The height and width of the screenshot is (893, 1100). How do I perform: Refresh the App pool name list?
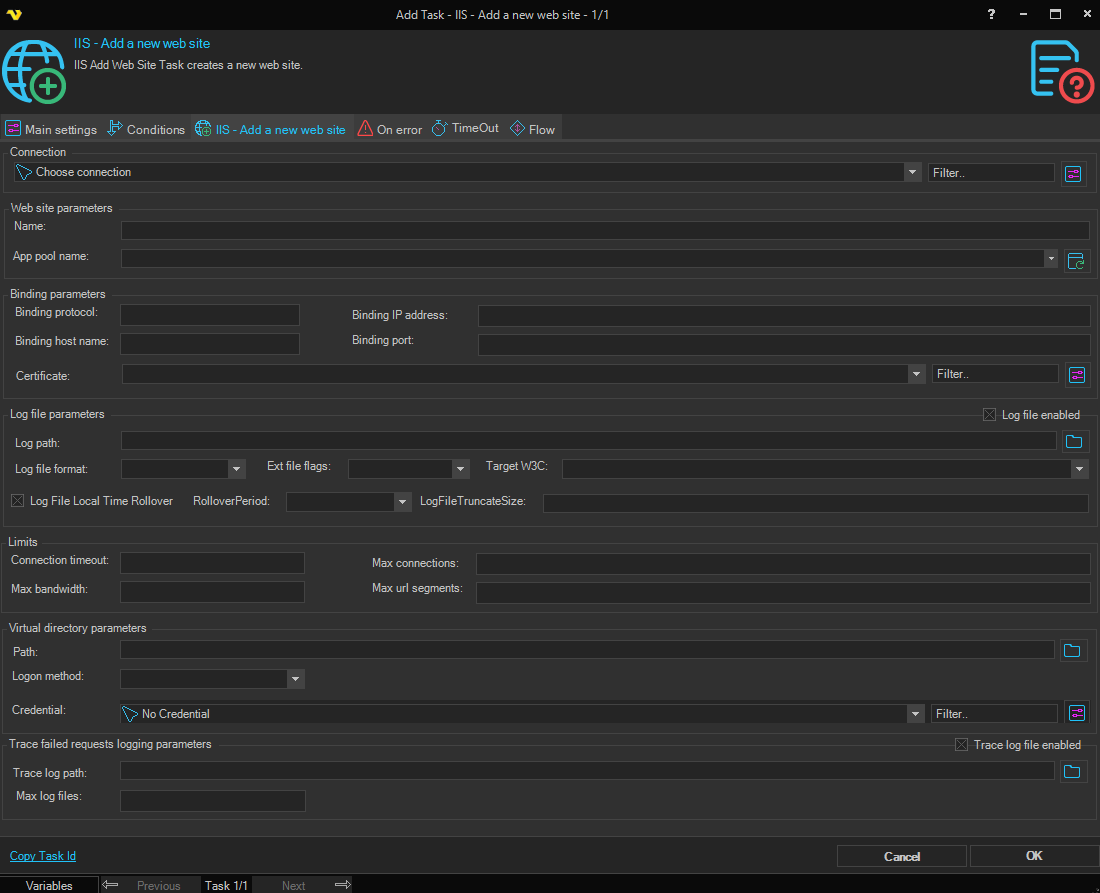[x=1075, y=261]
